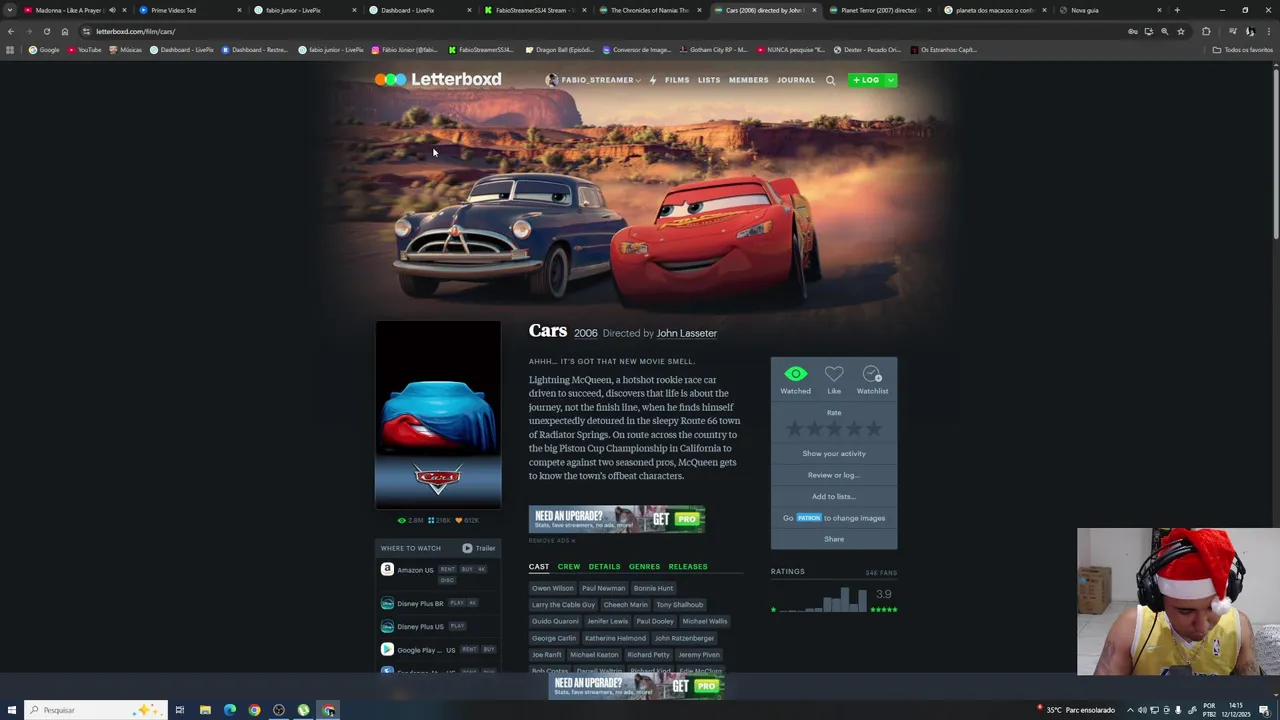Open Paul Newman cast link

603,588
